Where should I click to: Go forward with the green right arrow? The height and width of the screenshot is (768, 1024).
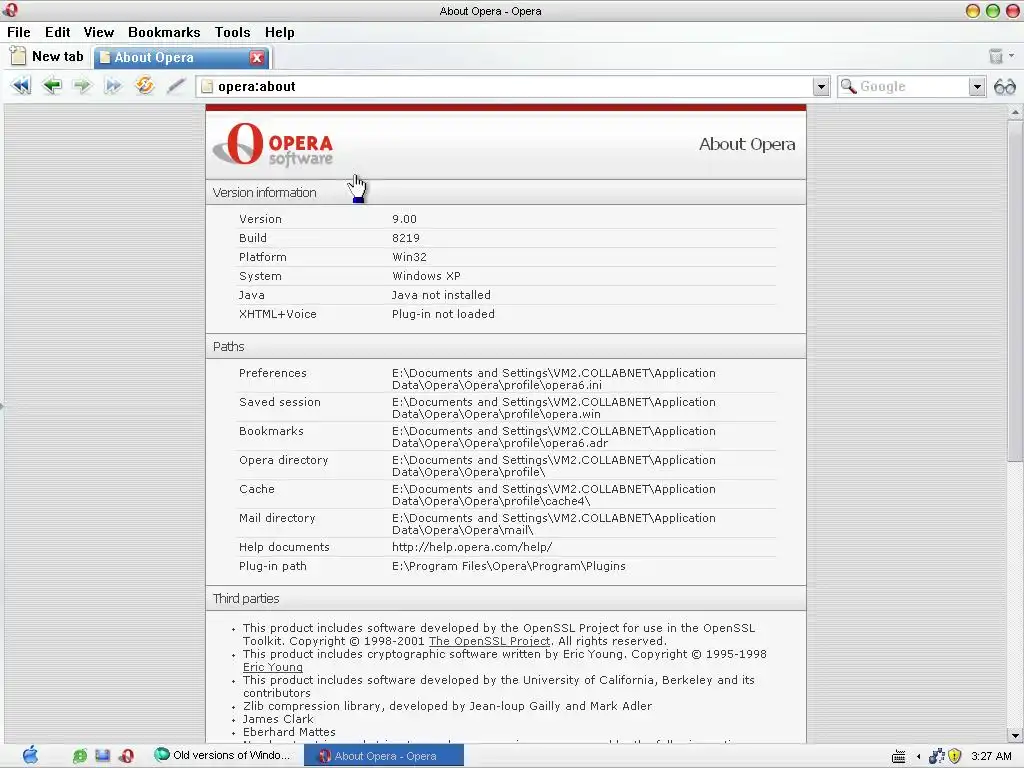coord(82,86)
